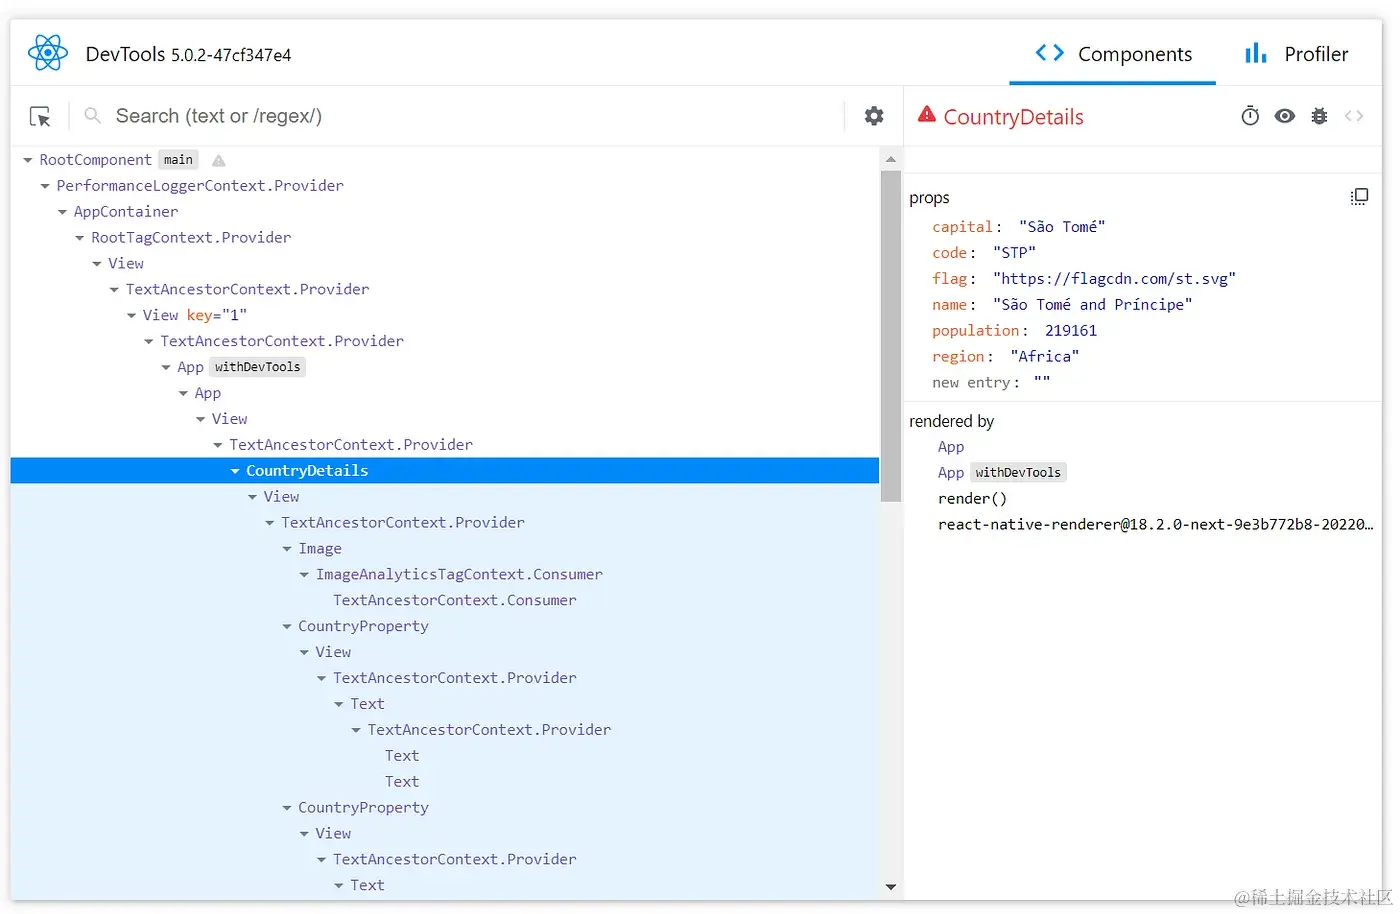
Task: Click the React logo icon
Action: 47,53
